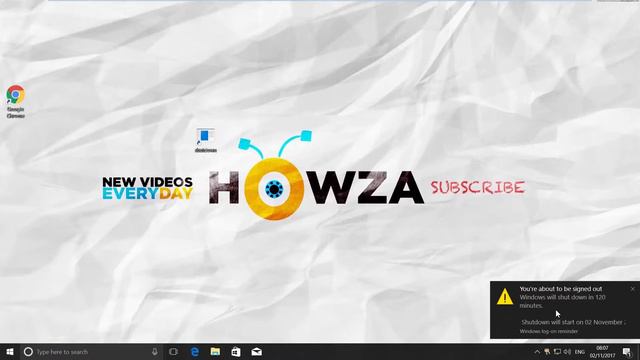The width and height of the screenshot is (640, 360).
Task: Click the Cortana circle icon
Action: pyautogui.click(x=28, y=352)
